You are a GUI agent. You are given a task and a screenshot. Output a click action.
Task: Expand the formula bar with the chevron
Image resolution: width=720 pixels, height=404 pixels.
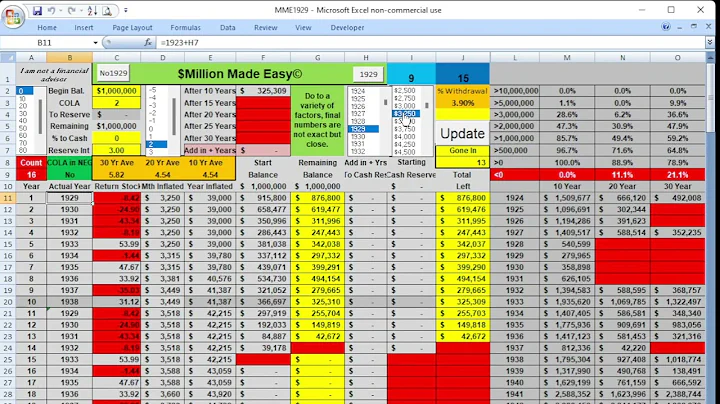click(x=710, y=42)
